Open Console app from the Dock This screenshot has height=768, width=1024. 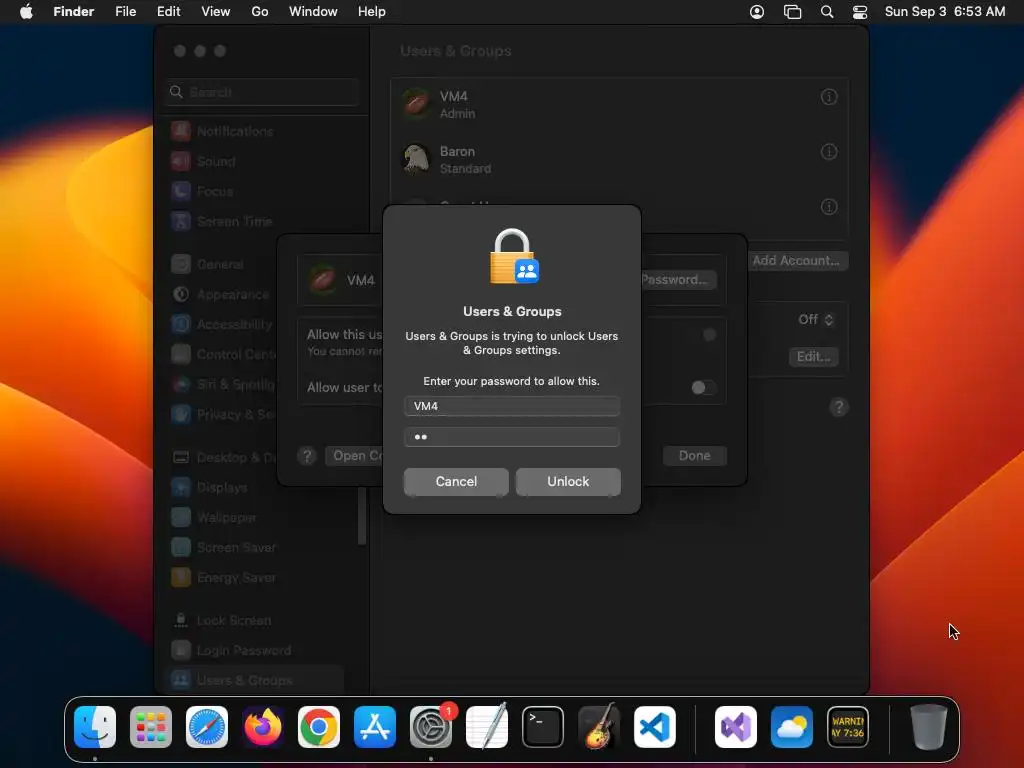848,727
